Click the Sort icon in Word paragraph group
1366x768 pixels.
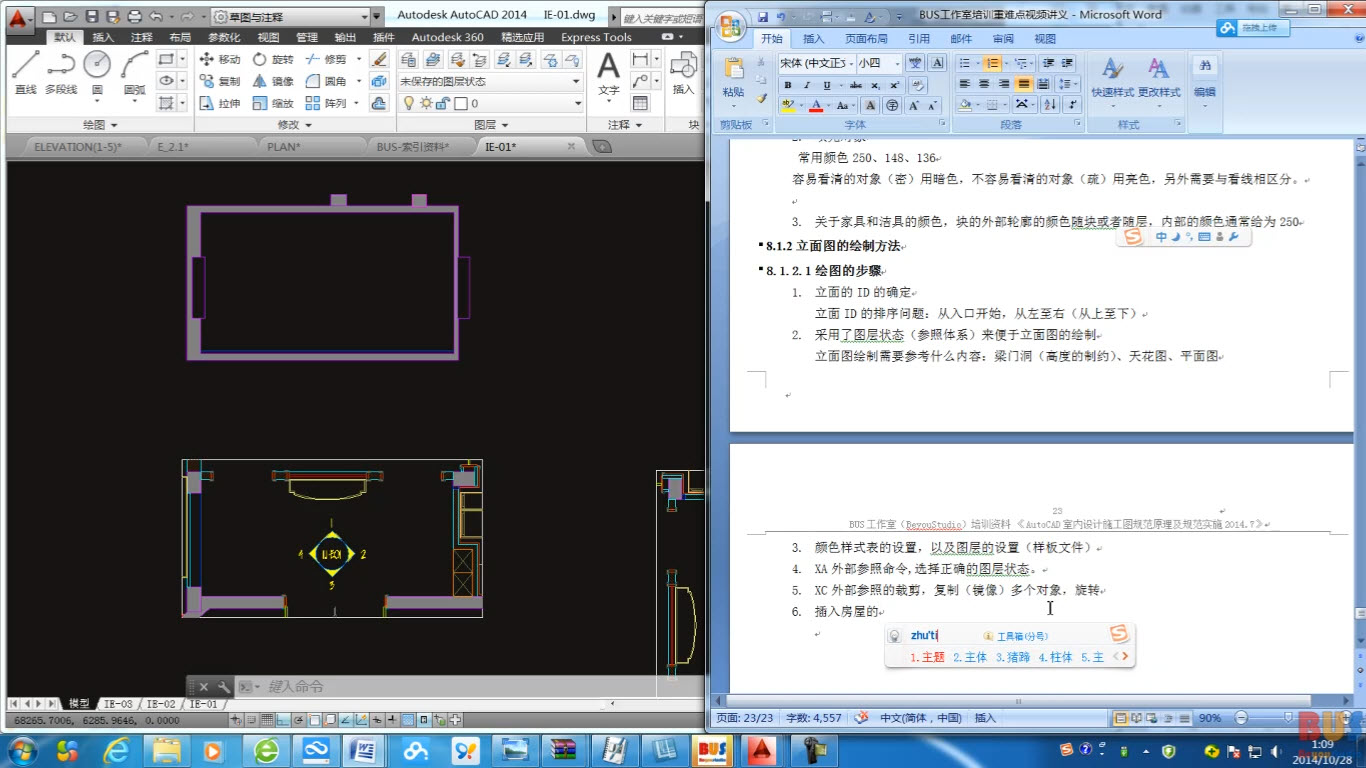coord(1050,104)
